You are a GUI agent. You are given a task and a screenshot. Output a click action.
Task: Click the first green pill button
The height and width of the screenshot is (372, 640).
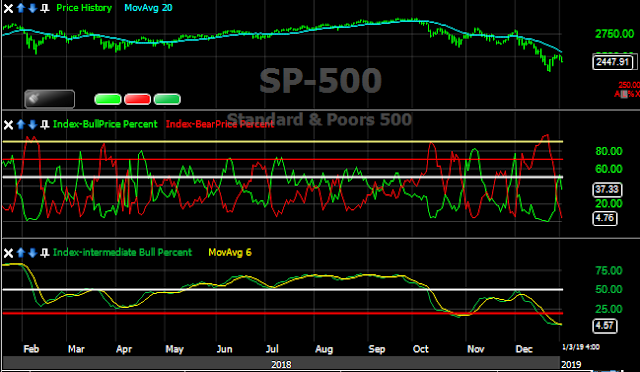pyautogui.click(x=108, y=99)
